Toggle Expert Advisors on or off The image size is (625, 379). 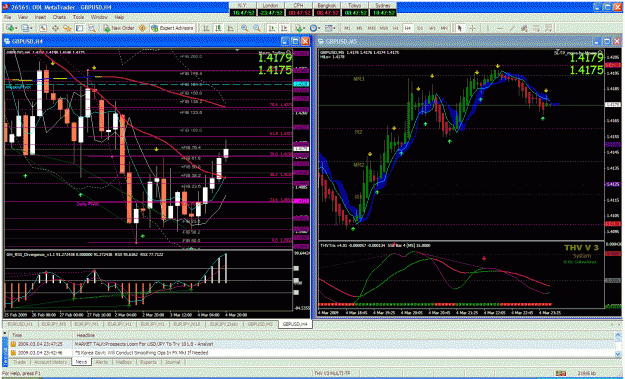[173, 28]
